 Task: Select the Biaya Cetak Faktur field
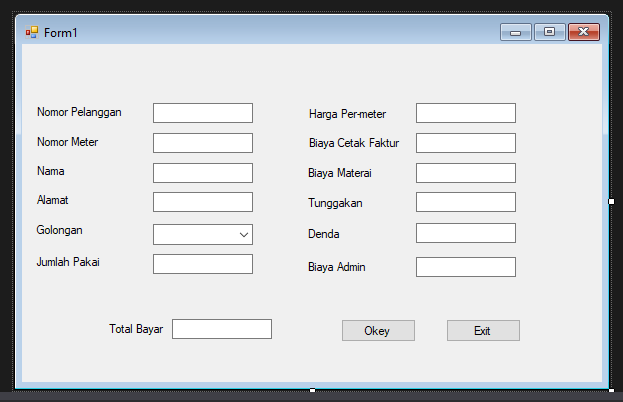tap(466, 143)
